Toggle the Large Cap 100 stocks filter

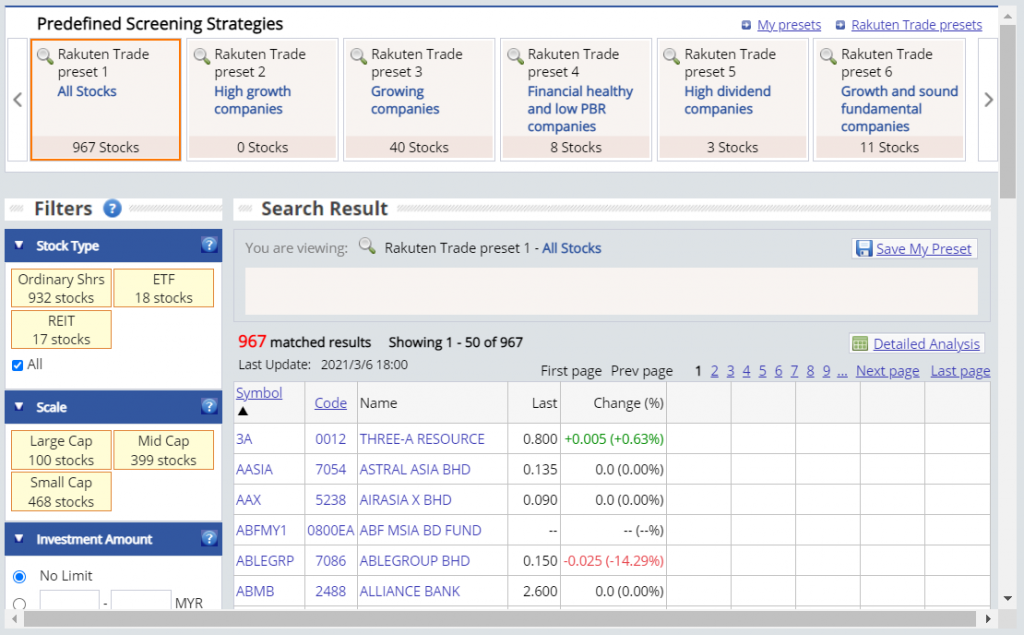coord(61,450)
